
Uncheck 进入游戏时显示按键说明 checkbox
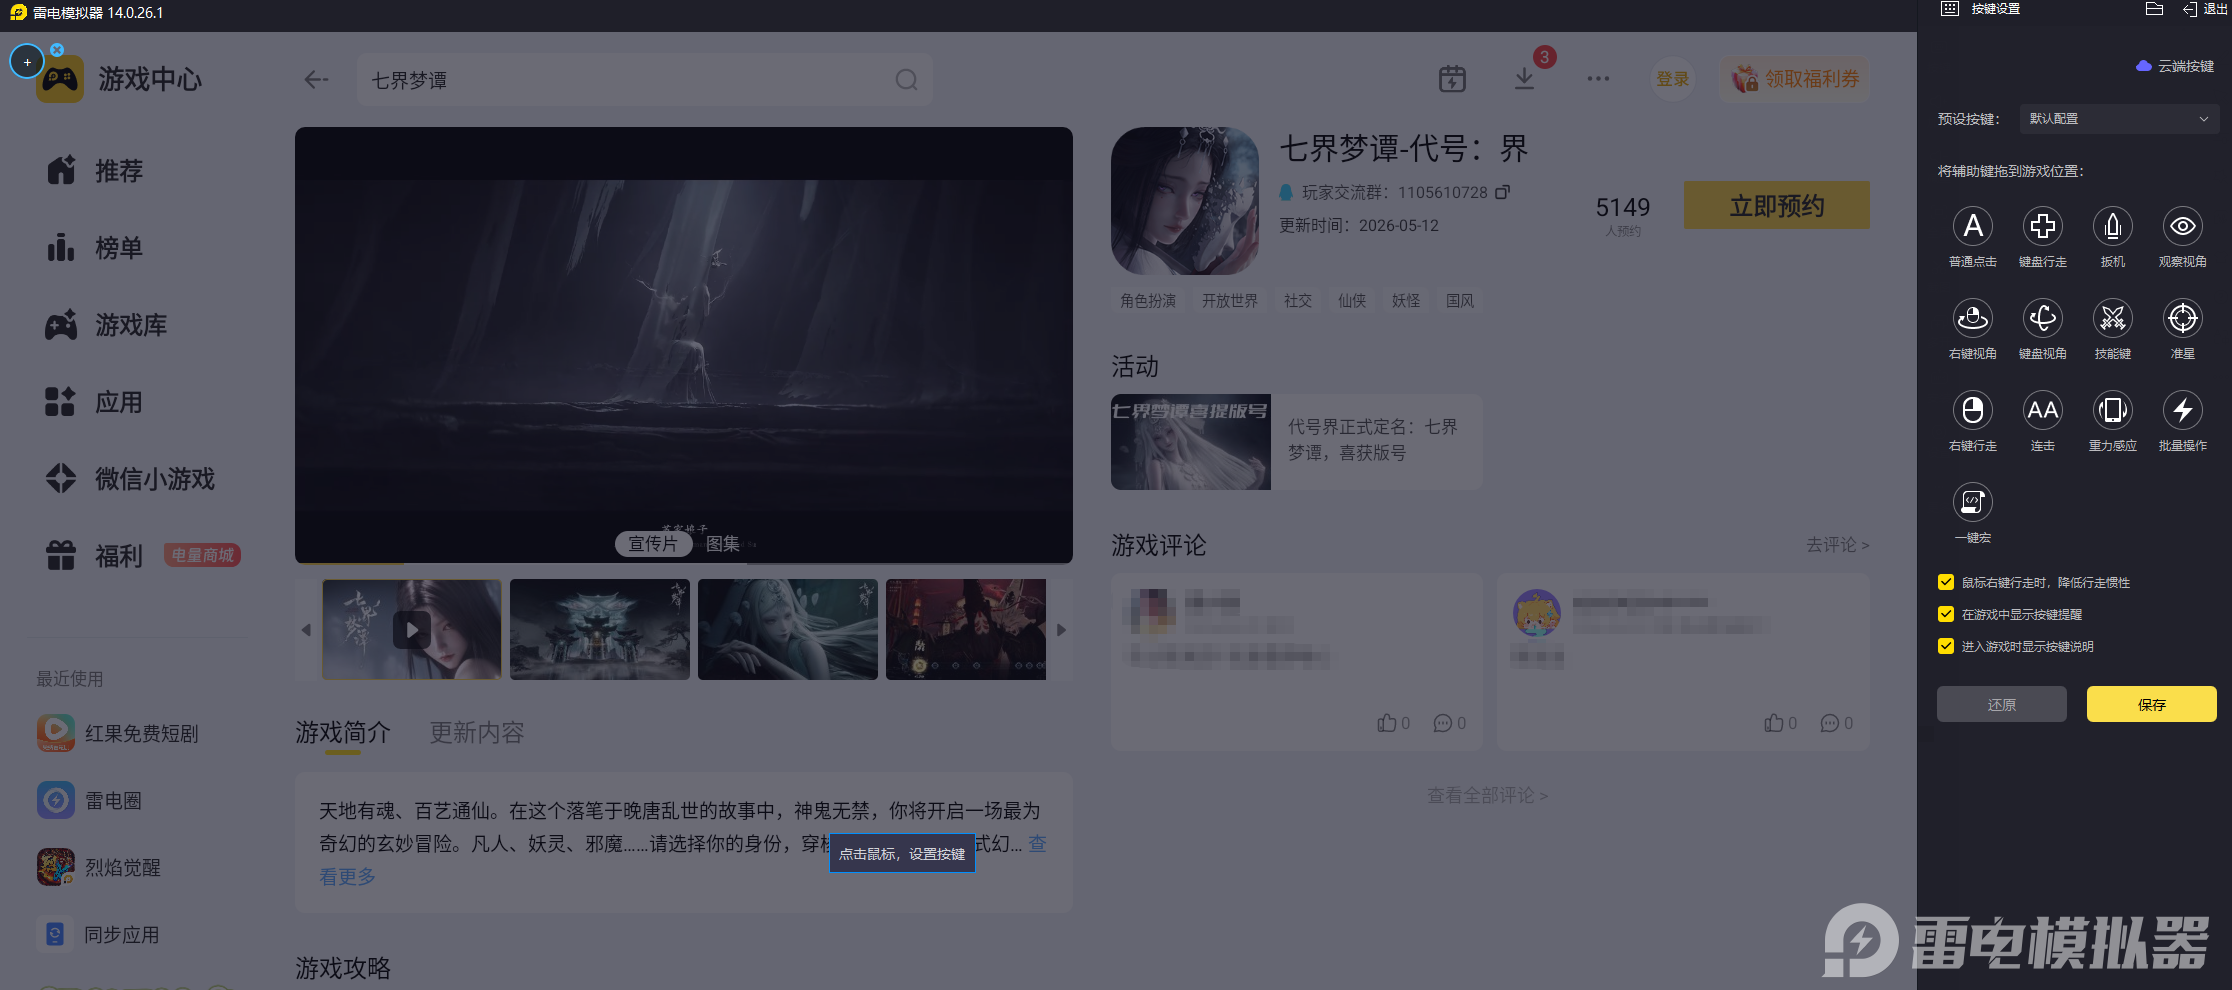pyautogui.click(x=1945, y=646)
